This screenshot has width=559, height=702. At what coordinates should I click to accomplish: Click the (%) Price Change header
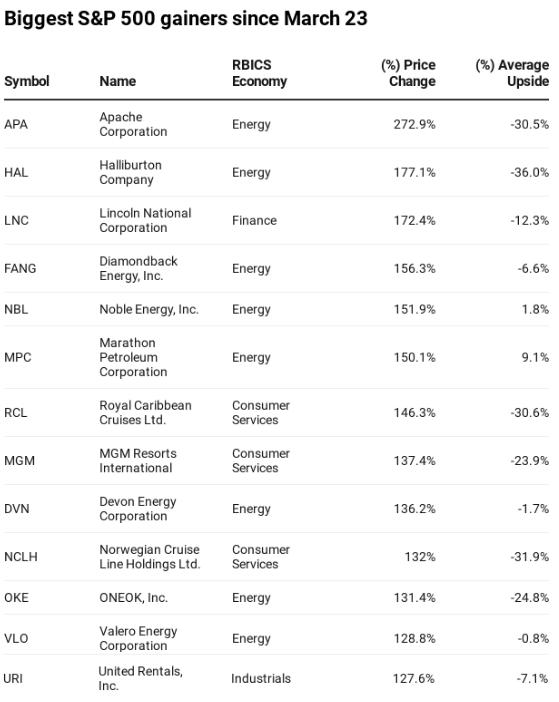(x=408, y=73)
